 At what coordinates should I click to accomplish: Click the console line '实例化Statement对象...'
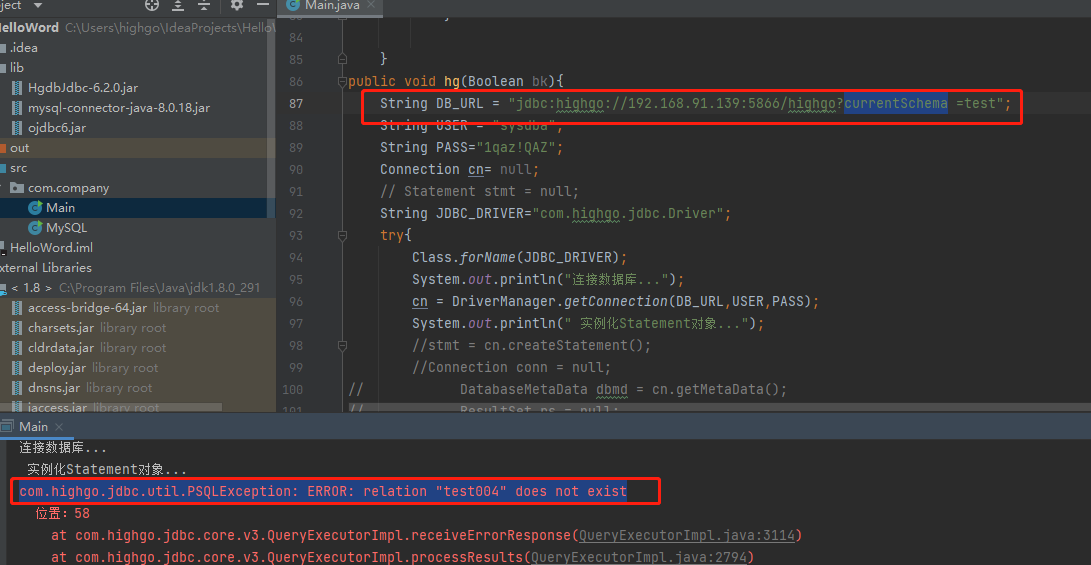click(x=107, y=470)
